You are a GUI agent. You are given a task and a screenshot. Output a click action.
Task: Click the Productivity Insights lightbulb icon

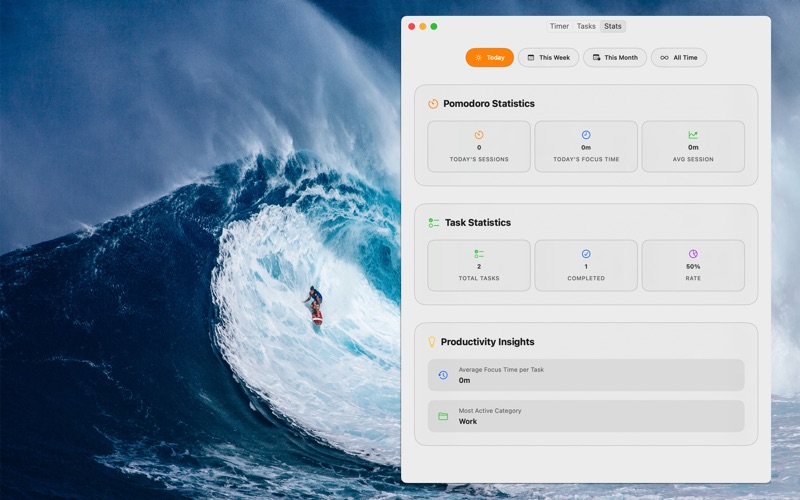pyautogui.click(x=432, y=342)
